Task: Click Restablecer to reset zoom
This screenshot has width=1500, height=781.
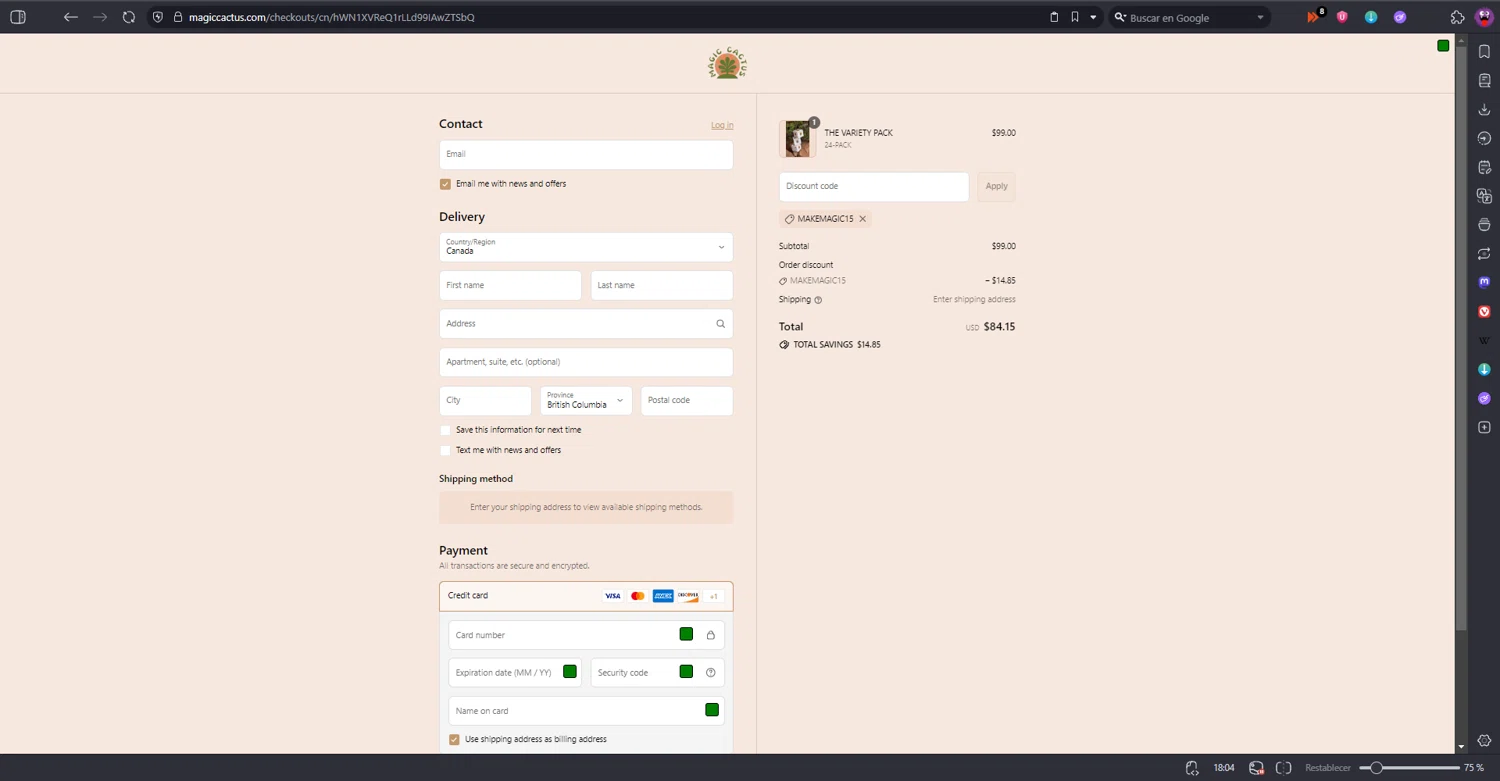Action: 1328,768
